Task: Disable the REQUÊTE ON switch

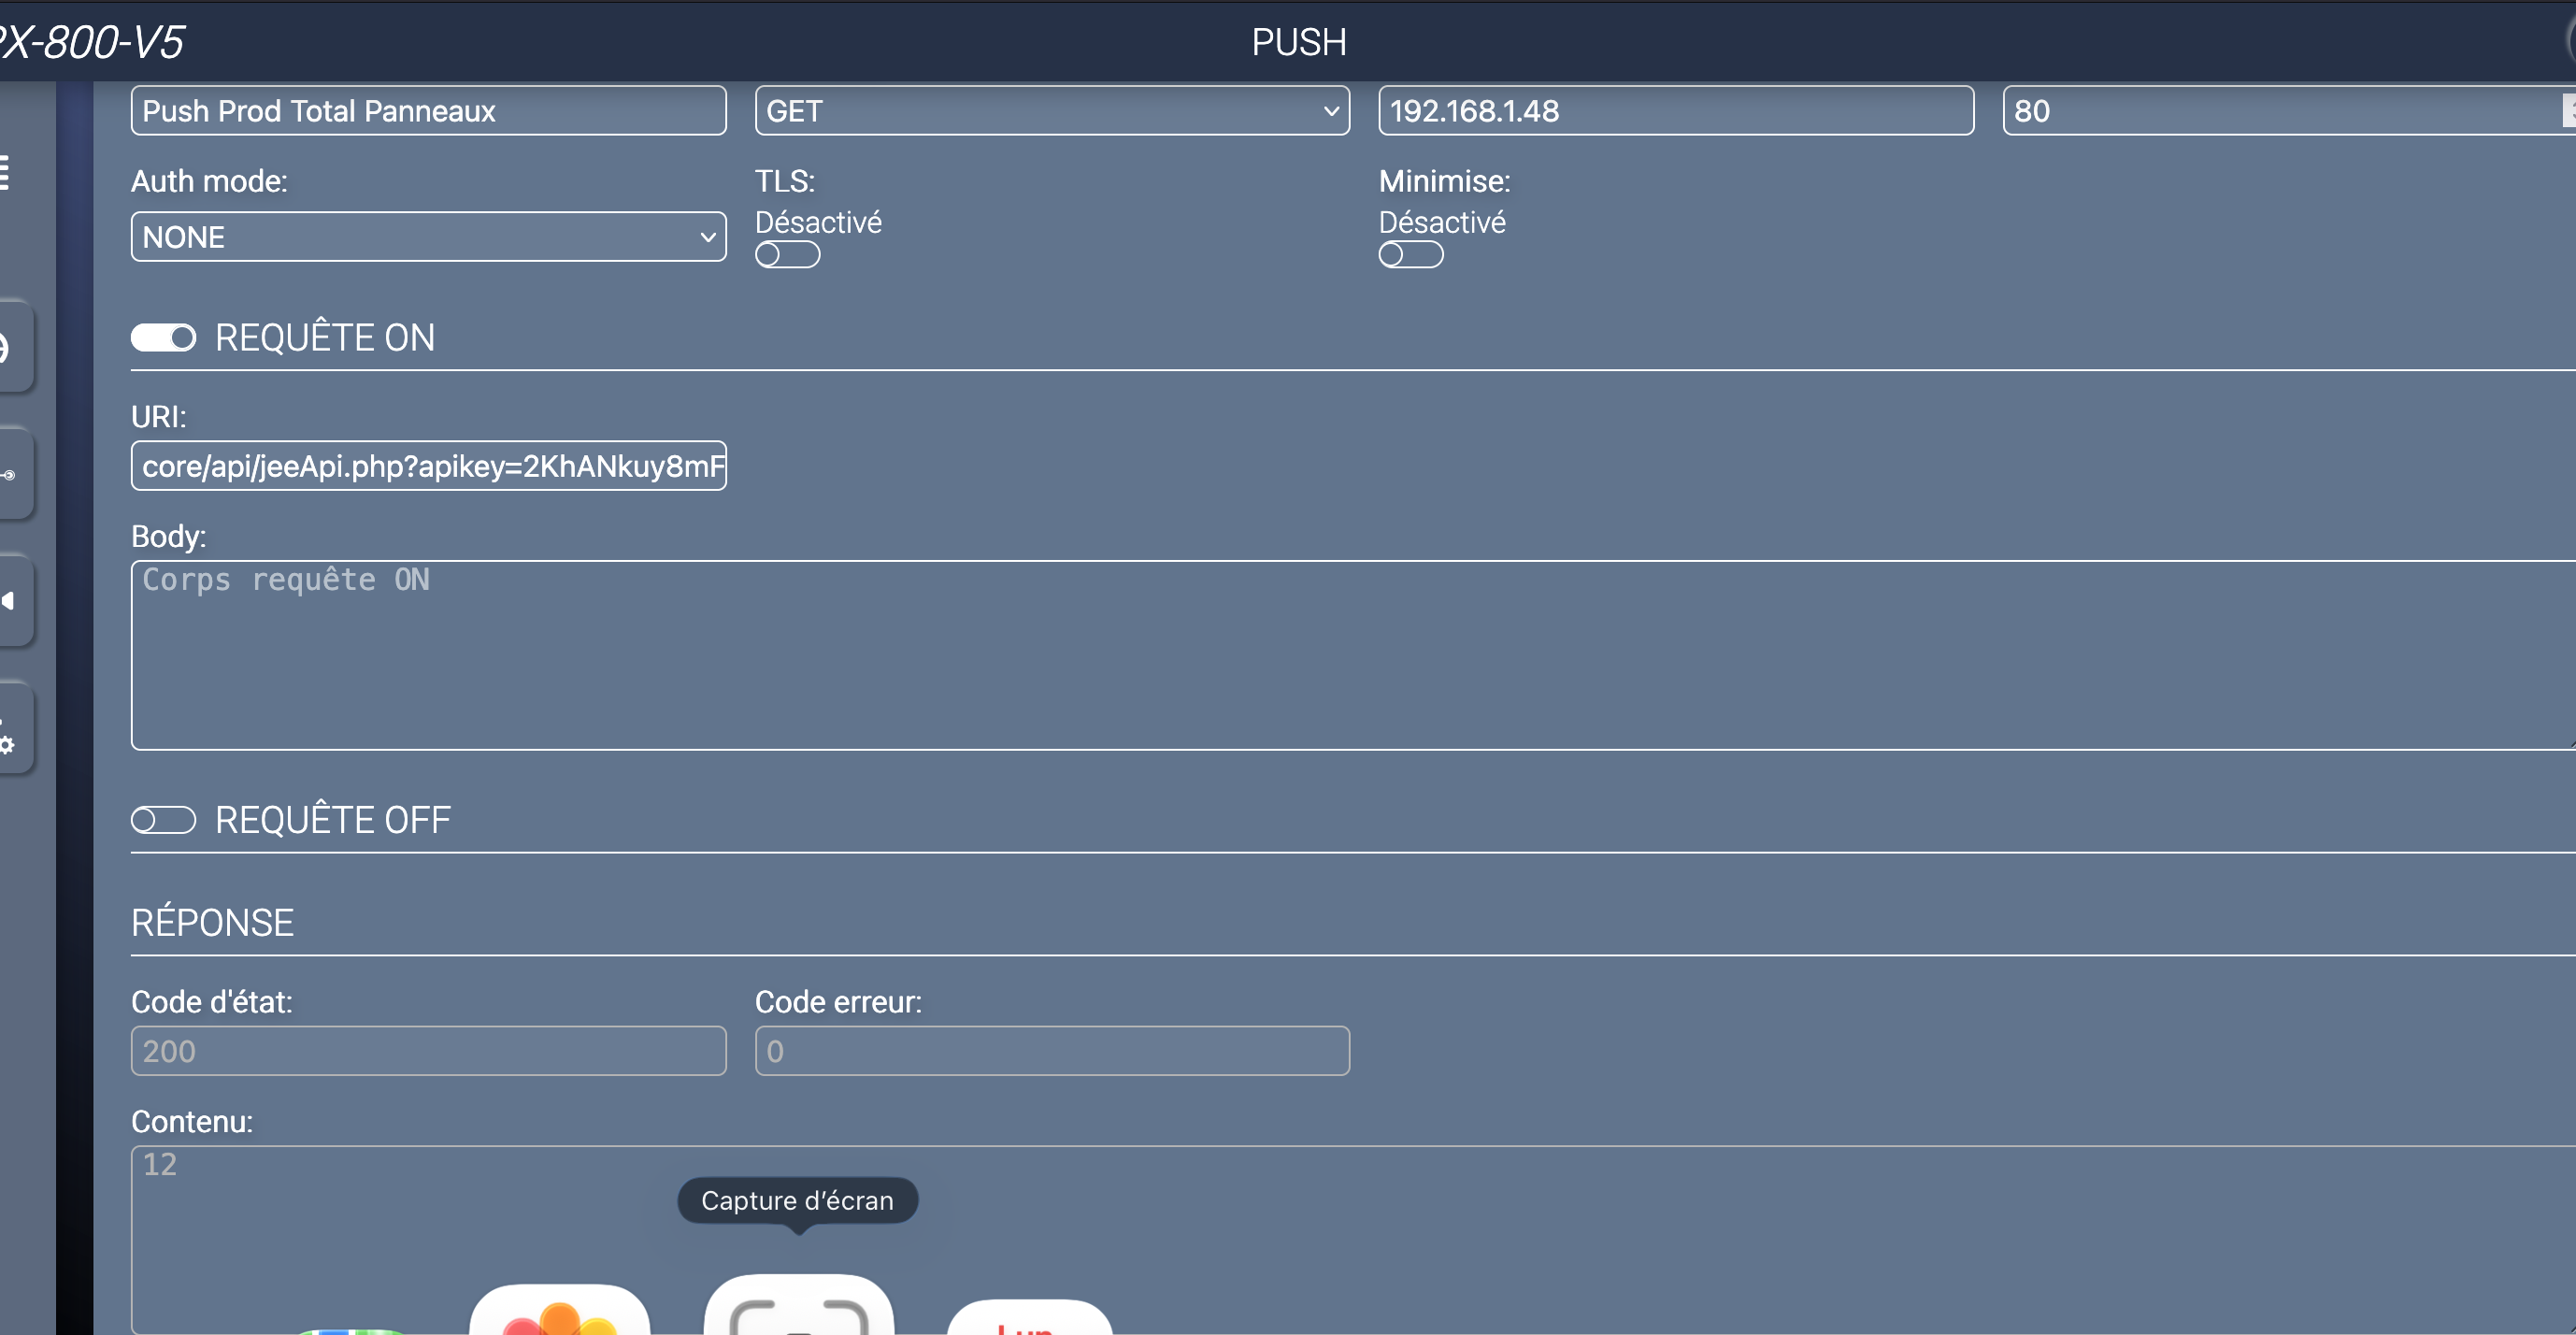Action: click(163, 338)
